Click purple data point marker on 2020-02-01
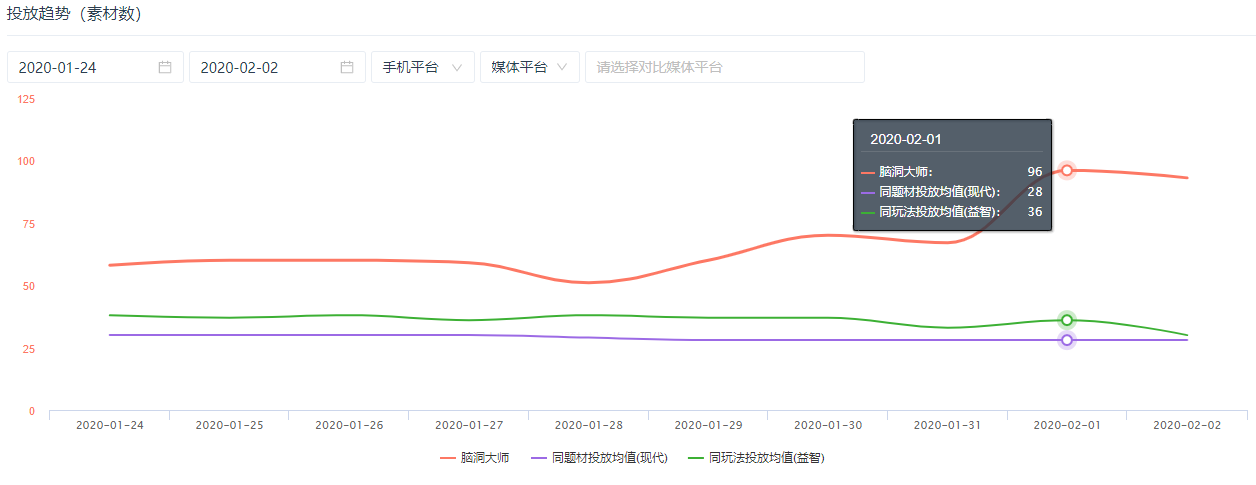Screen dimensions: 1256x485 coord(1067,340)
